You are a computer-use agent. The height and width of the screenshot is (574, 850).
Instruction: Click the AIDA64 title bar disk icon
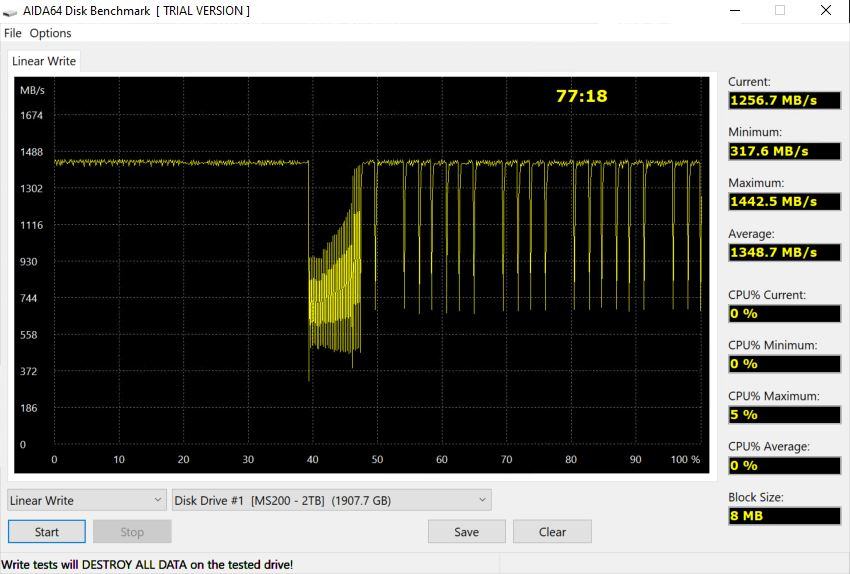pos(10,11)
